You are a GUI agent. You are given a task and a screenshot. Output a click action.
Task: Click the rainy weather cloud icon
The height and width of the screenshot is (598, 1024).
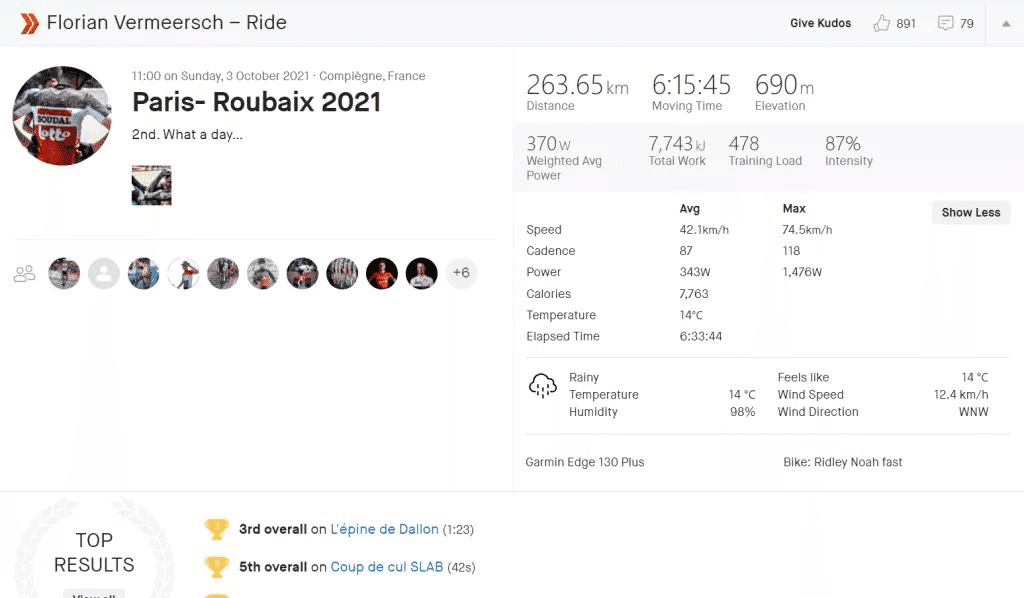point(542,386)
